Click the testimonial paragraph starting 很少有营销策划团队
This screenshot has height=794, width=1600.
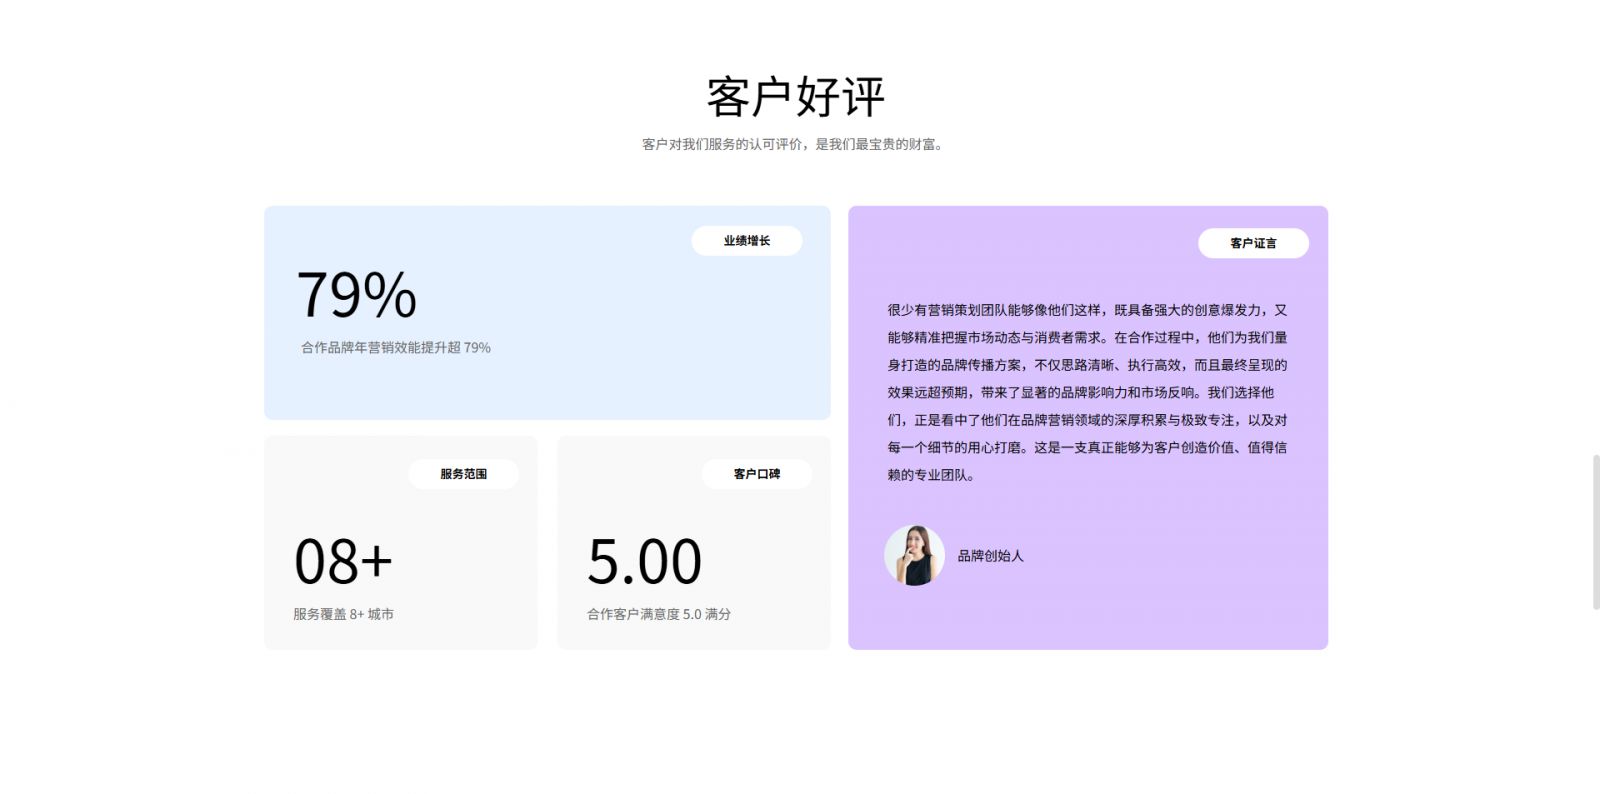(1087, 392)
